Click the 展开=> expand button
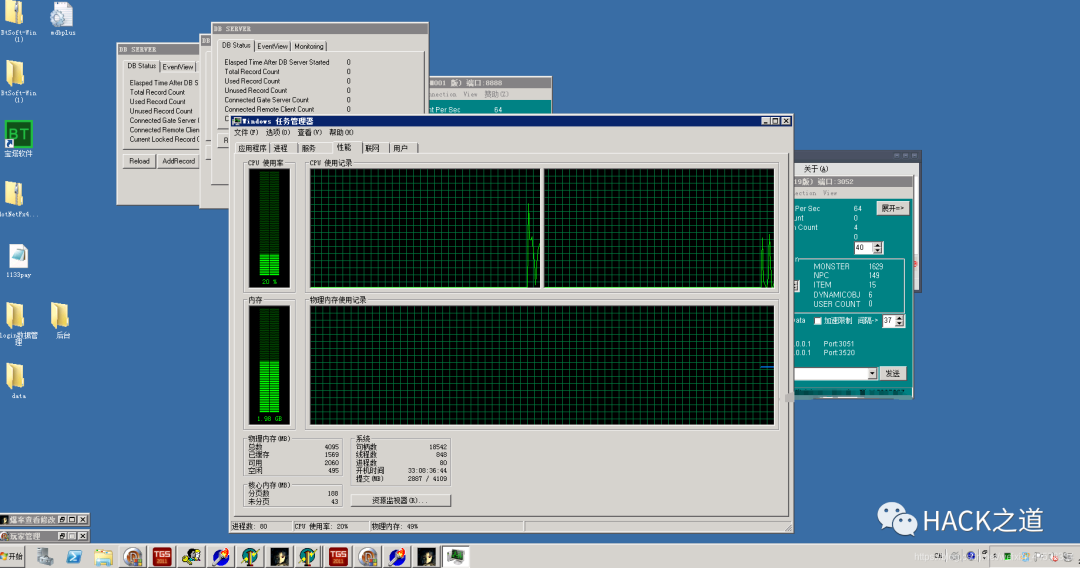 [x=893, y=208]
